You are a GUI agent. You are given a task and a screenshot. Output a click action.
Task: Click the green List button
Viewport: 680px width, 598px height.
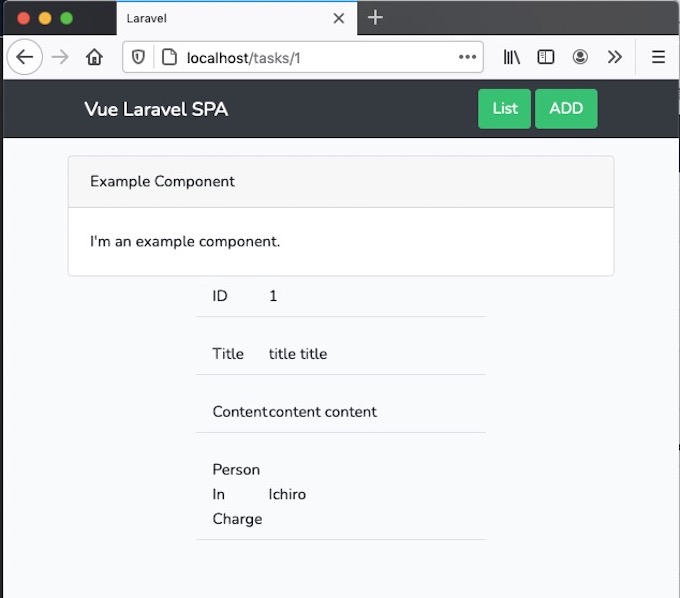coord(505,109)
